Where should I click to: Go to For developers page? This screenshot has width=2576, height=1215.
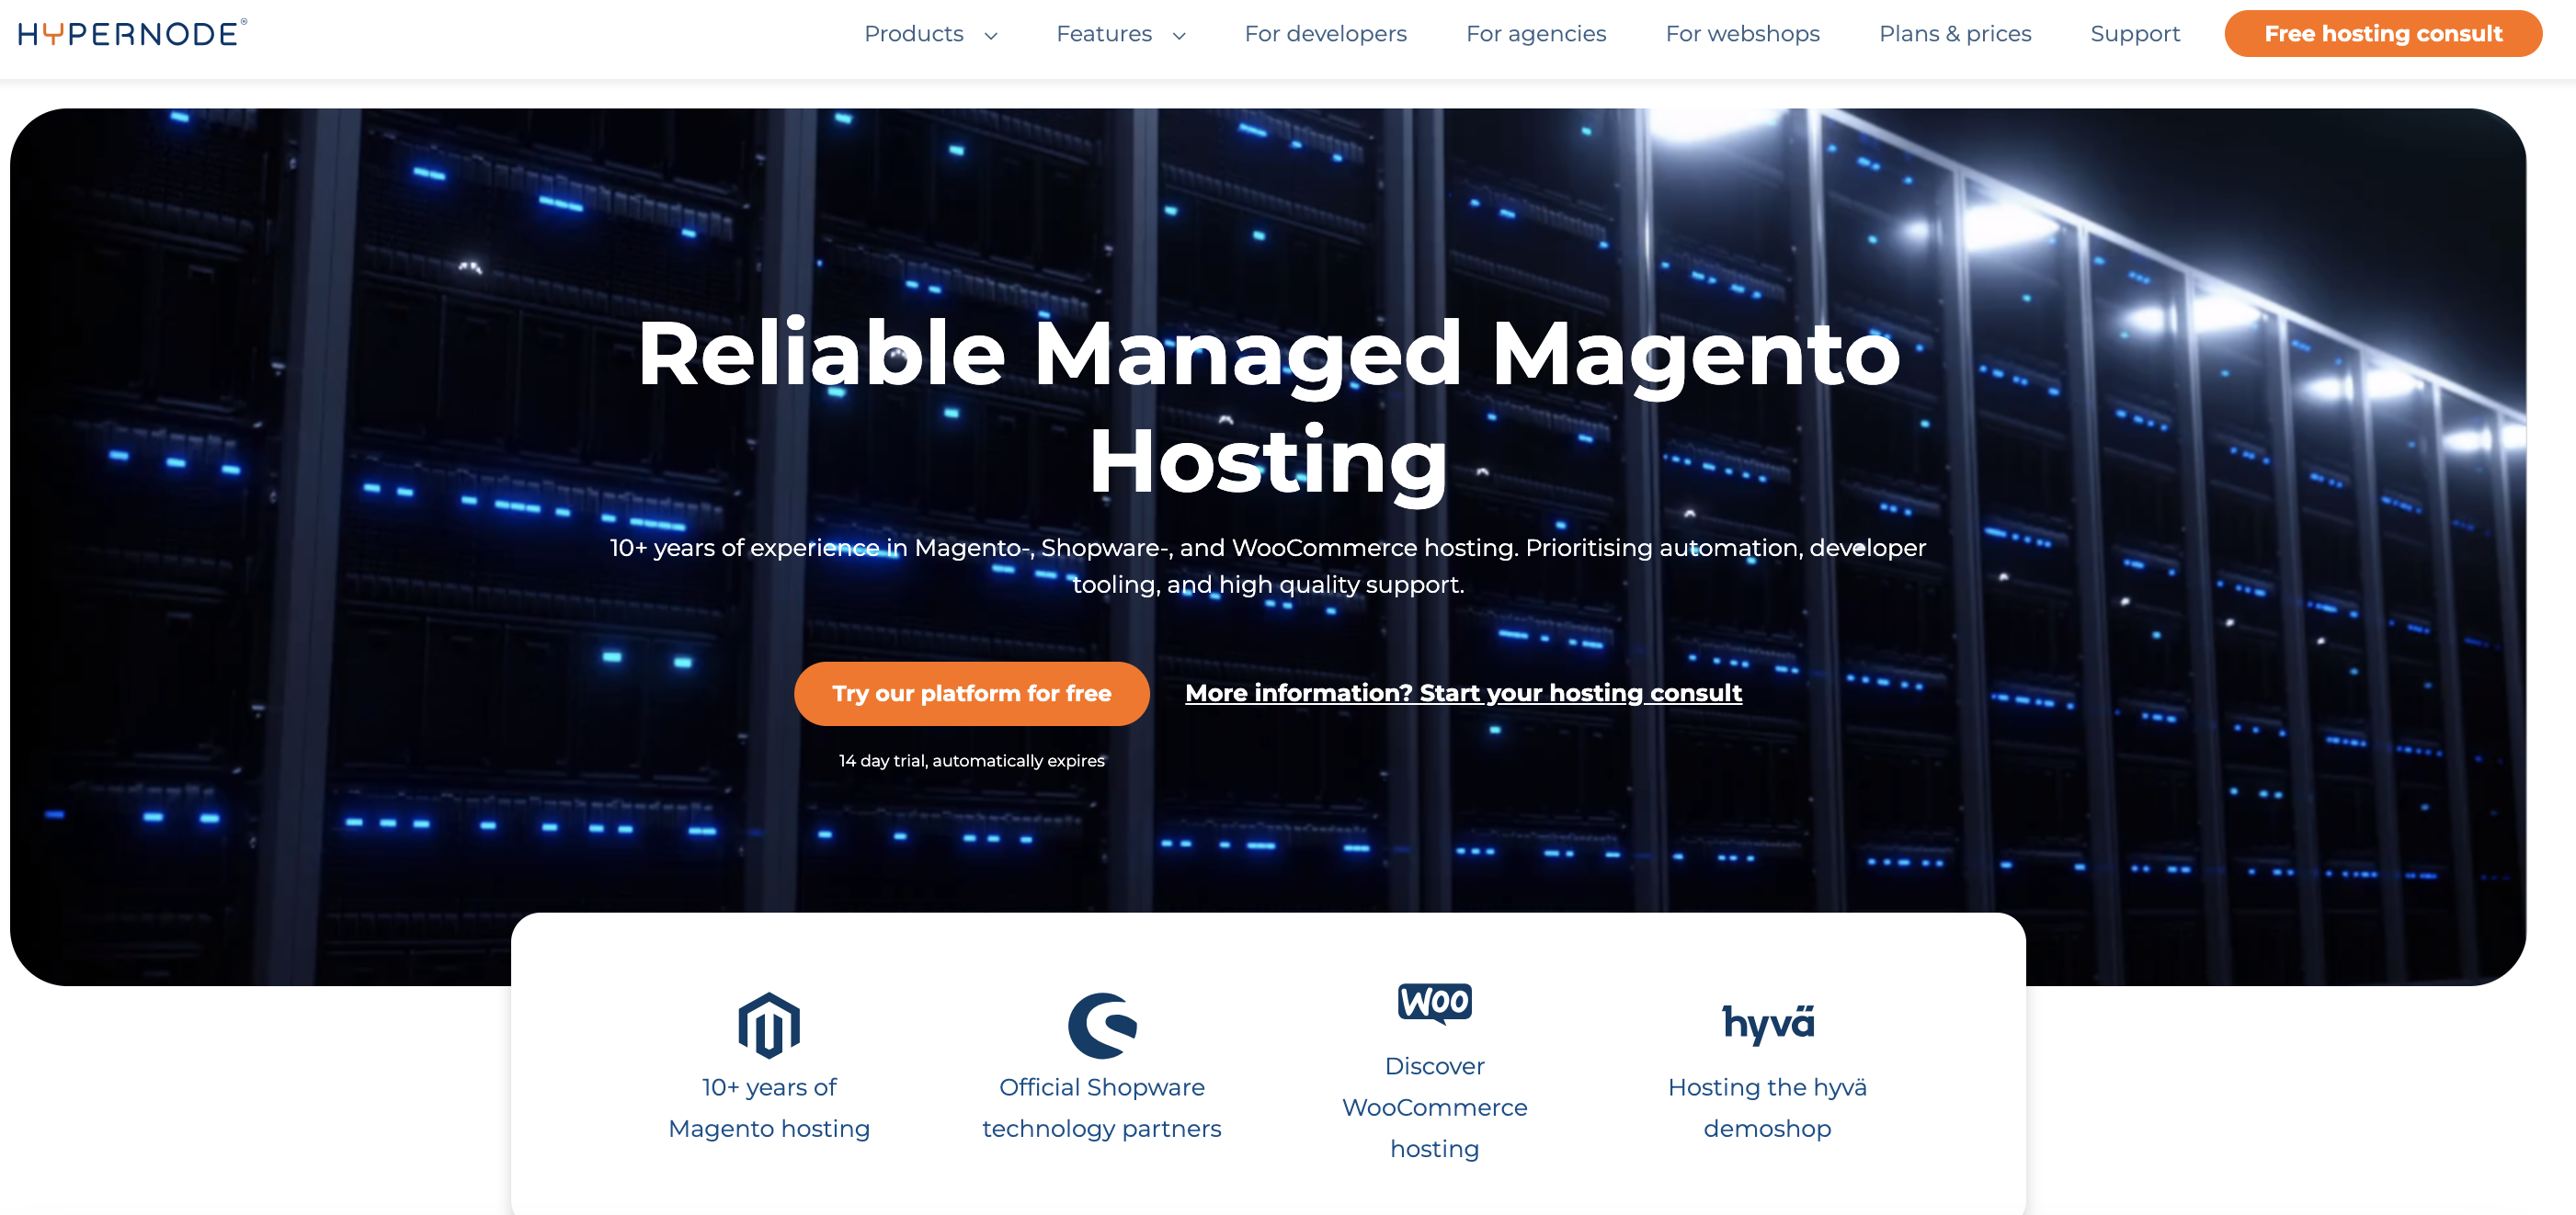[x=1325, y=34]
